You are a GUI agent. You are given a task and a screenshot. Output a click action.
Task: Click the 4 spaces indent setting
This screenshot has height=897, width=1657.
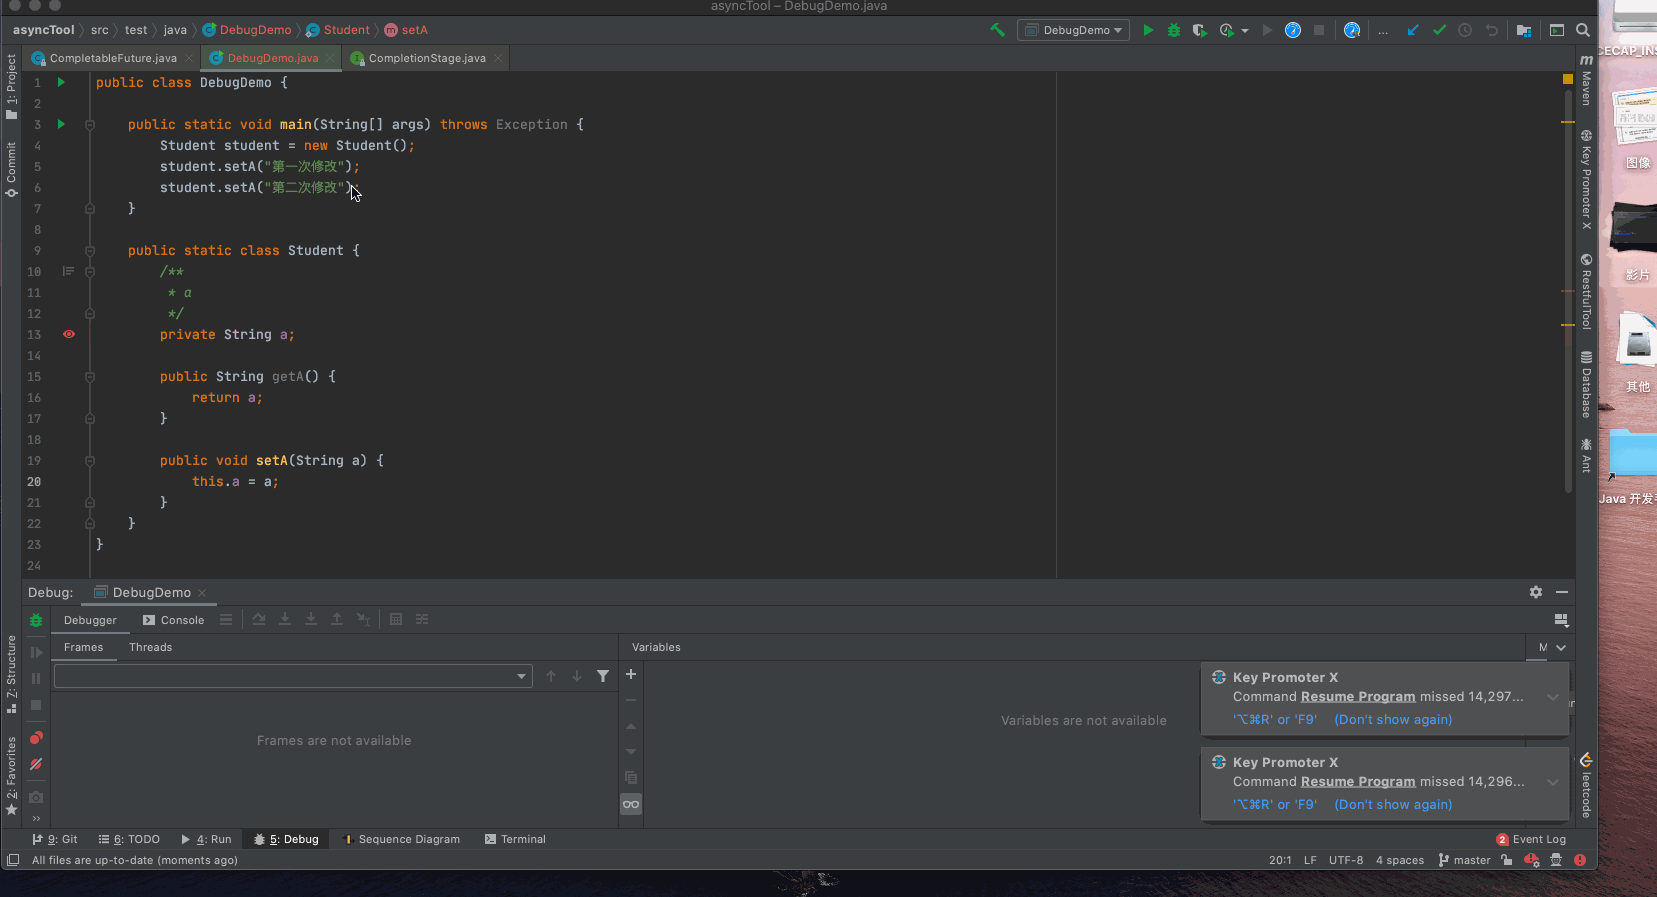coord(1399,860)
